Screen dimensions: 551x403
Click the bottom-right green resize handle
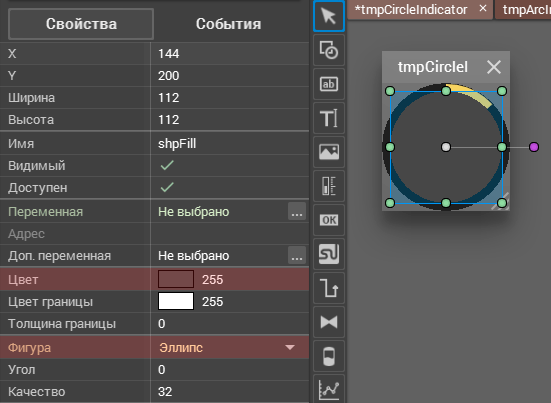(x=502, y=203)
